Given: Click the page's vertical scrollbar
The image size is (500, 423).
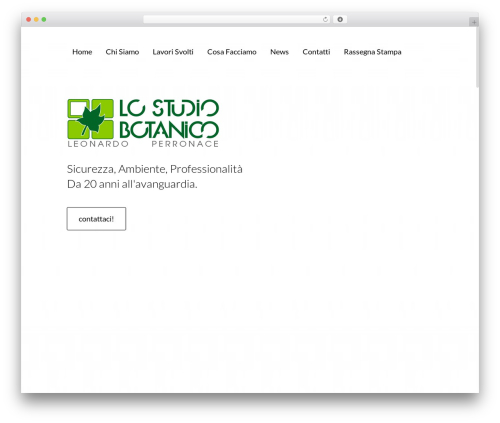Looking at the screenshot, I should 477,57.
